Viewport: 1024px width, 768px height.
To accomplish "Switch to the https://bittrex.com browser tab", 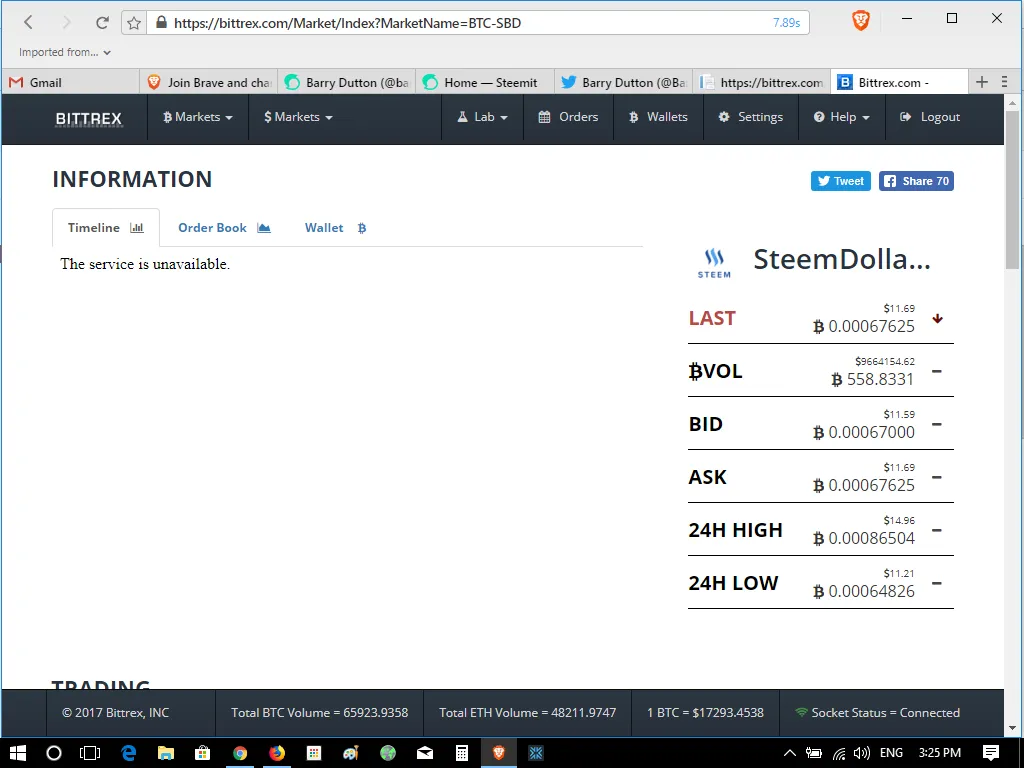I will pyautogui.click(x=761, y=82).
